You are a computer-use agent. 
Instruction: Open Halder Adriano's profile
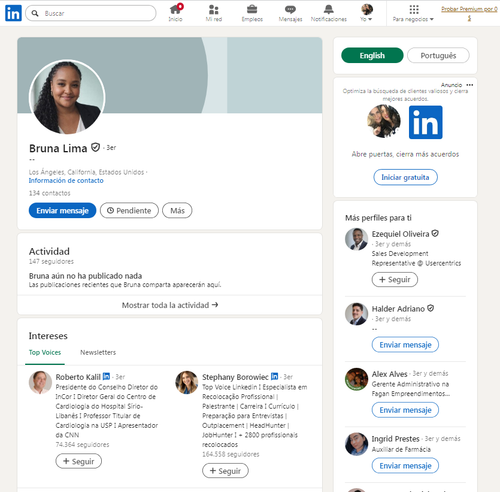[x=398, y=309]
